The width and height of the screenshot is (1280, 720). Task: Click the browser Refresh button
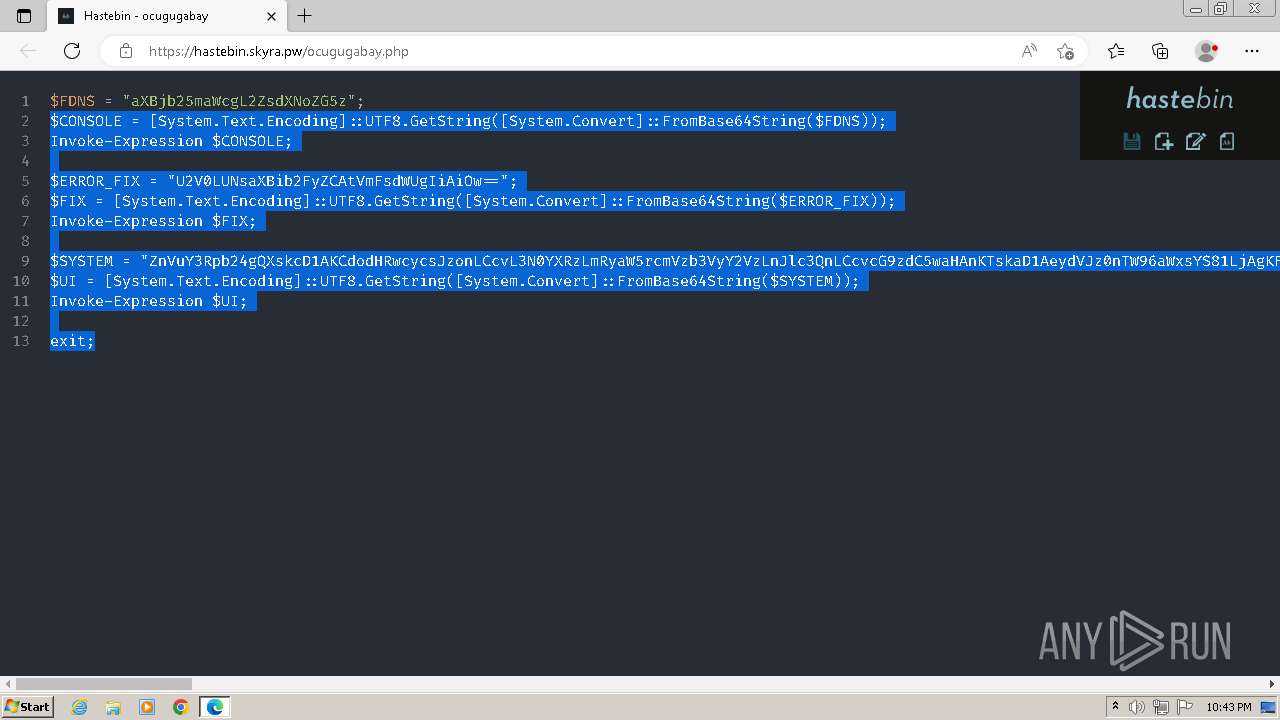[71, 51]
